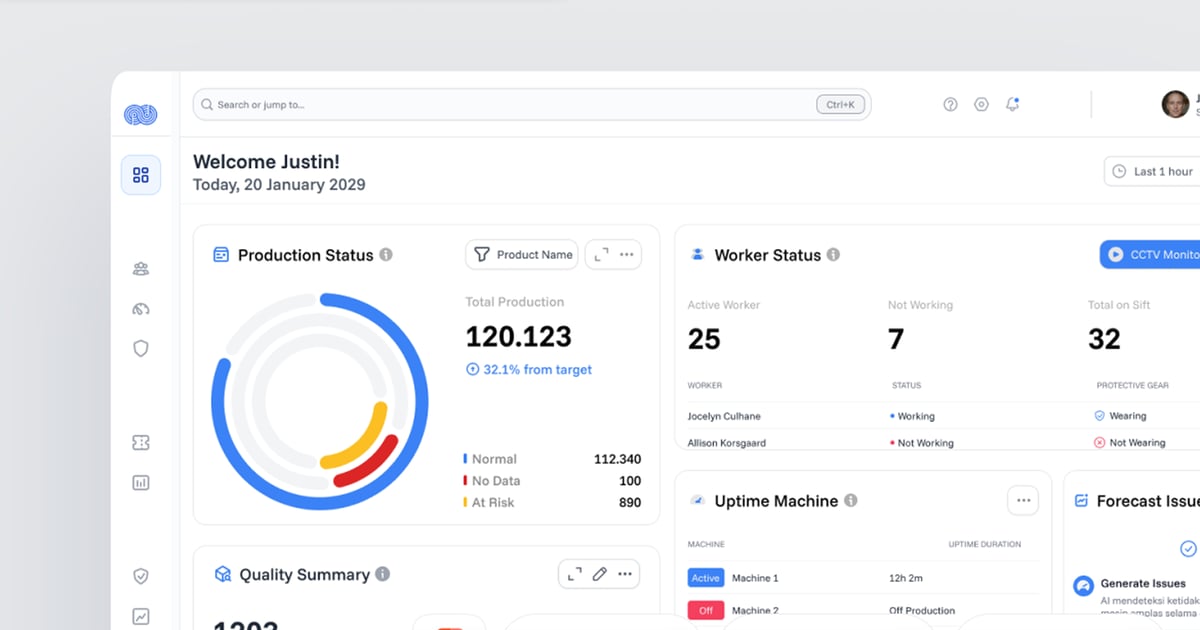
Task: Click the Production Status info icon
Action: coord(386,255)
